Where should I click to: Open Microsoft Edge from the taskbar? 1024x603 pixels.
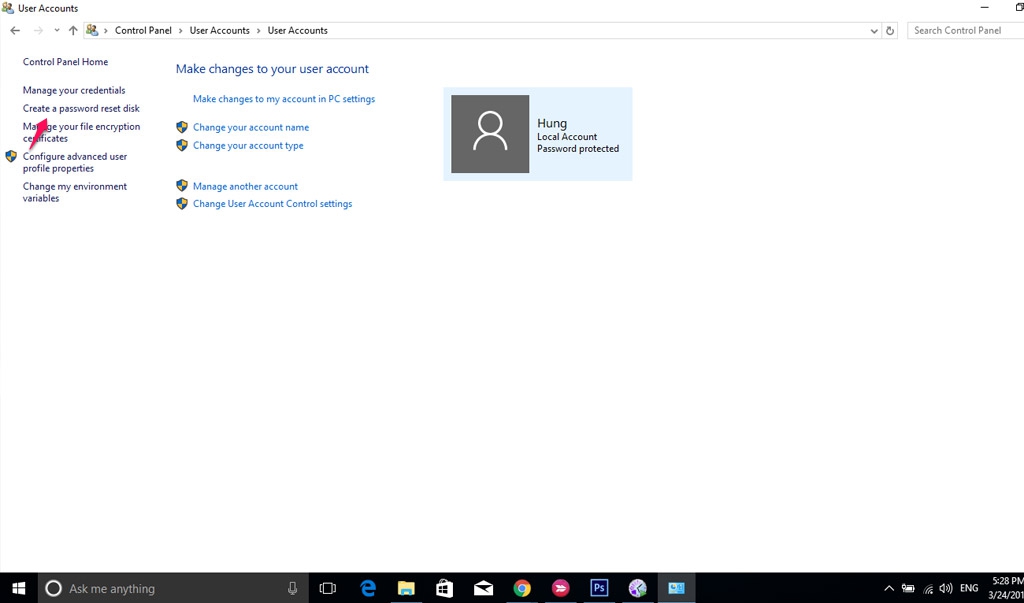(368, 588)
